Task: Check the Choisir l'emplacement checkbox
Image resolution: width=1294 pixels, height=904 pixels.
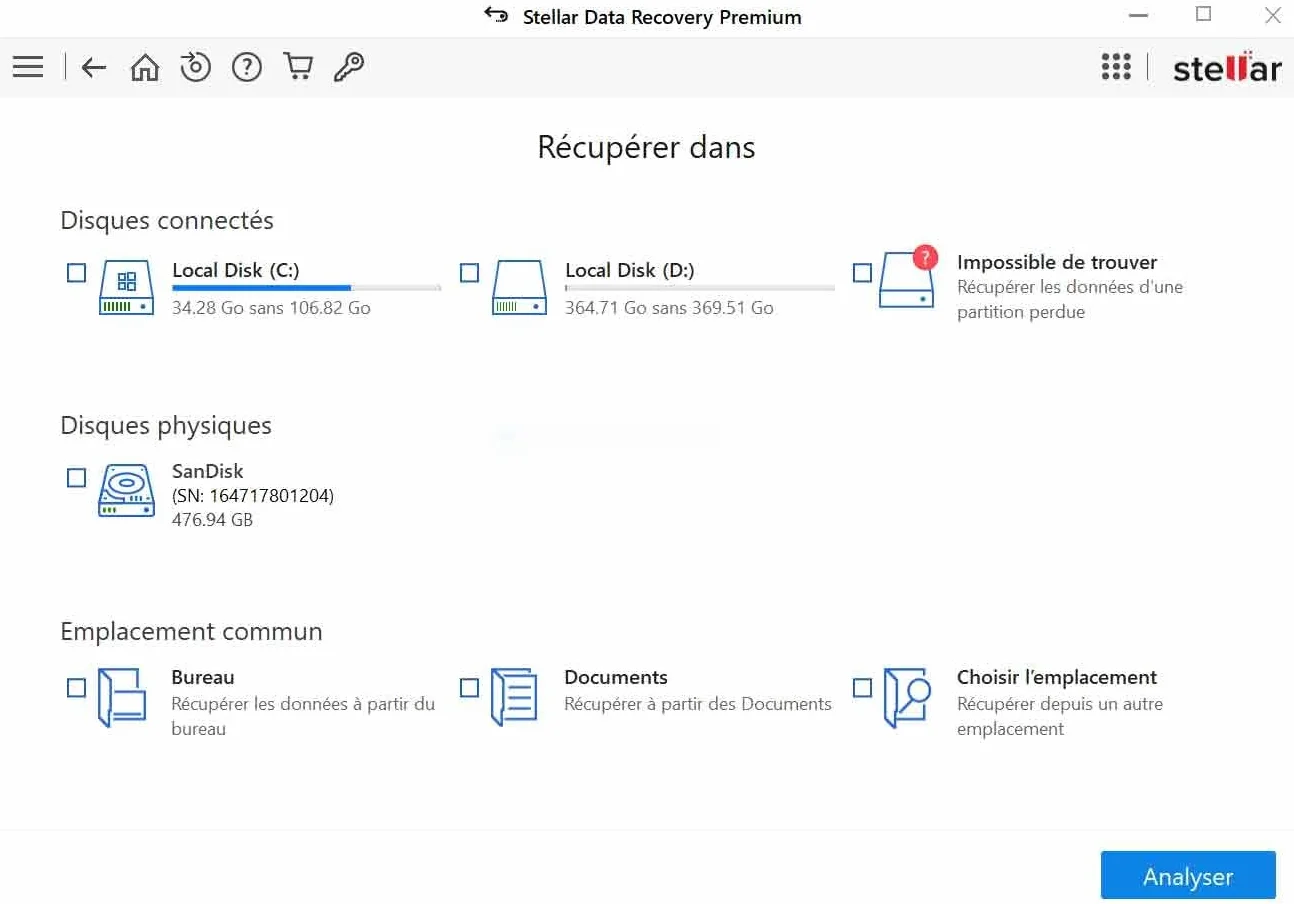Action: [862, 687]
